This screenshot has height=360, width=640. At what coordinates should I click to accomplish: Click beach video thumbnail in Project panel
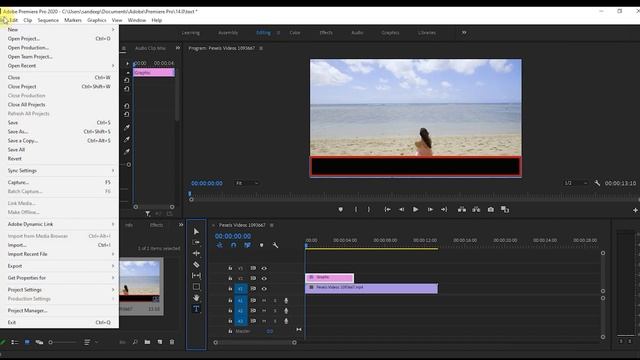(x=140, y=282)
